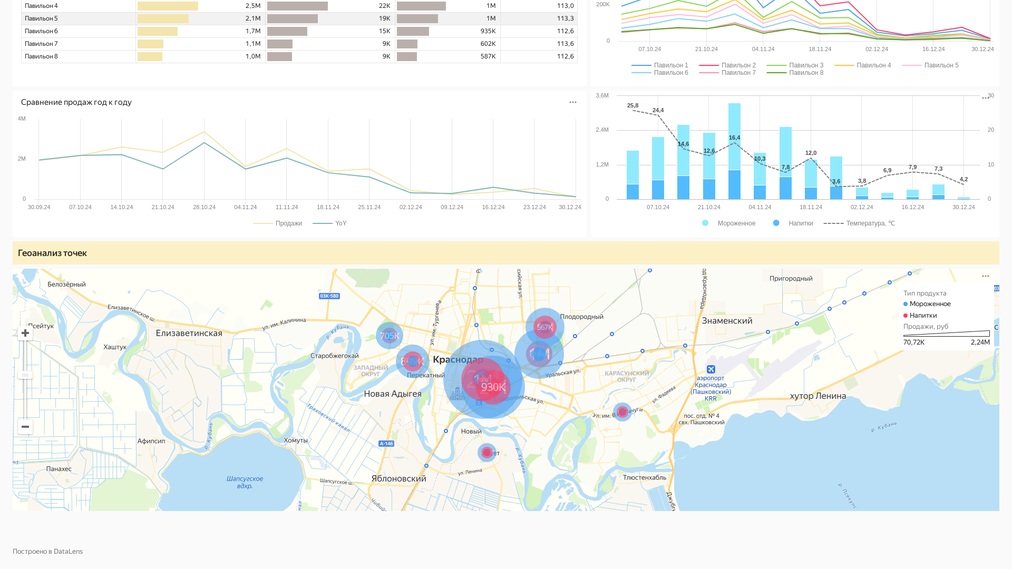Select the Павильон 5 table row
The image size is (1012, 569).
pos(41,18)
